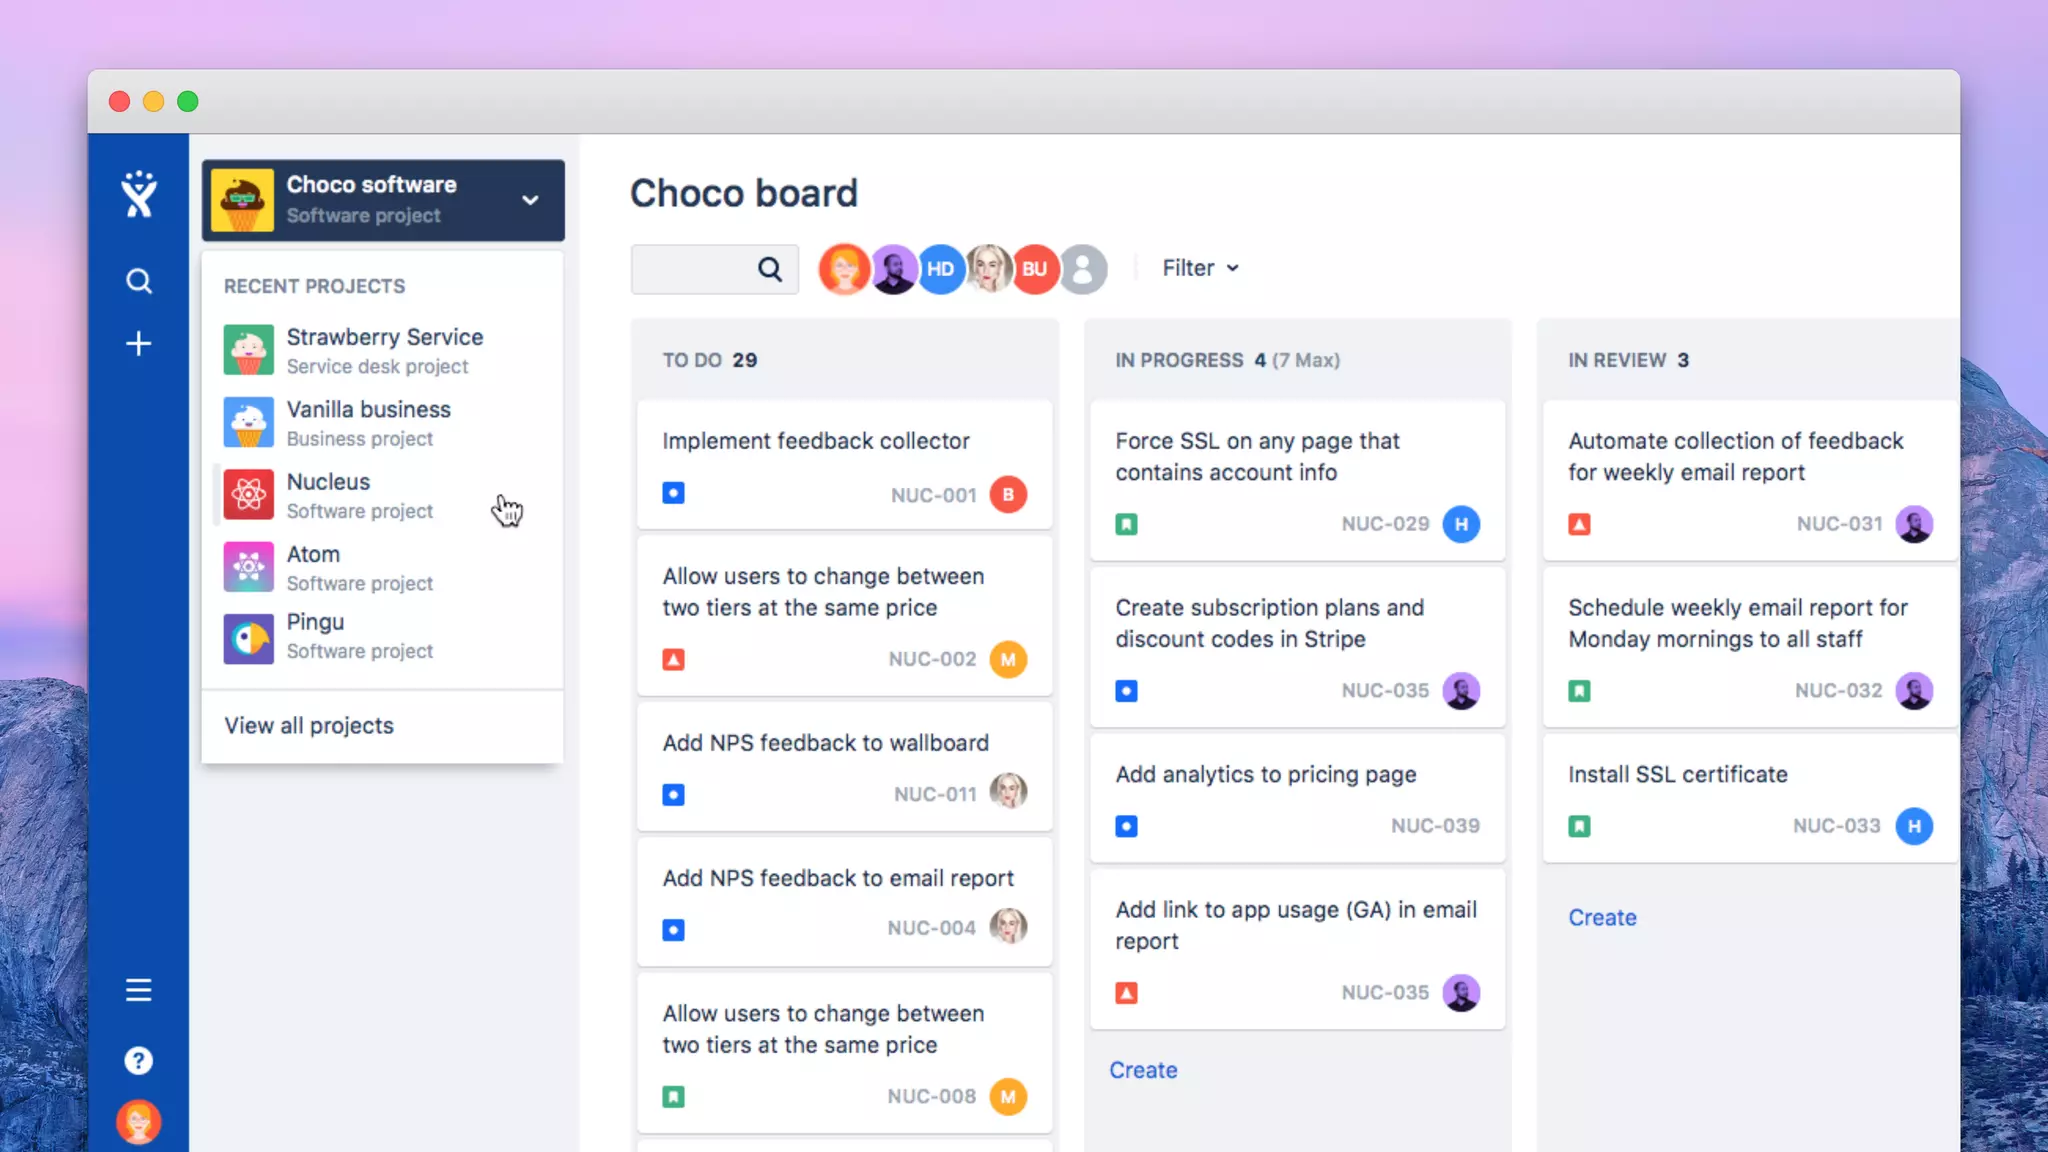Click Create under In Review column

[x=1602, y=918]
